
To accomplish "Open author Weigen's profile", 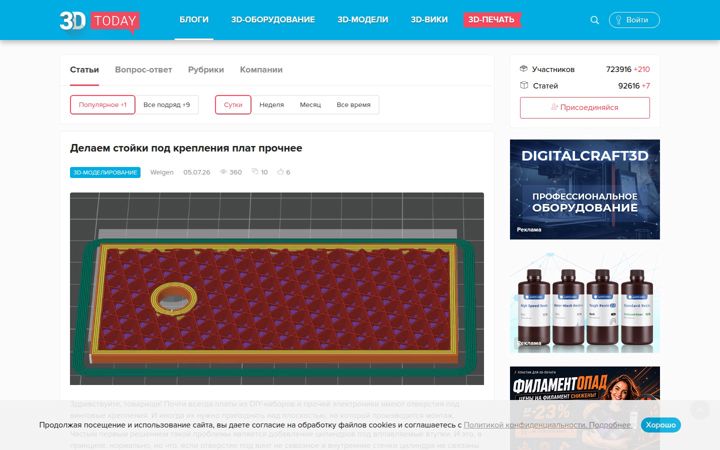I will tap(162, 172).
